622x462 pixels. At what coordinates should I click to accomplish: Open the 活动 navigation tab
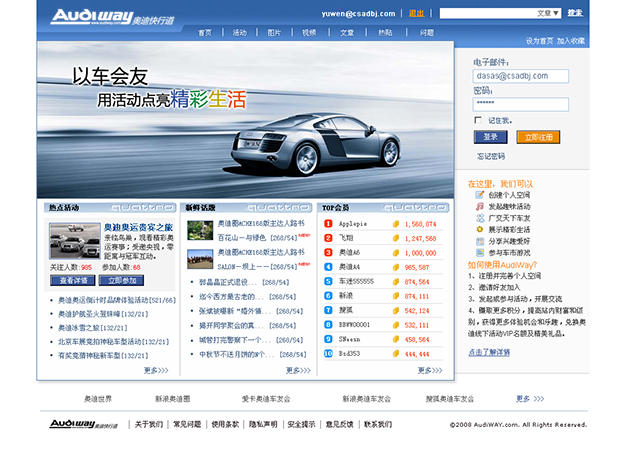240,33
